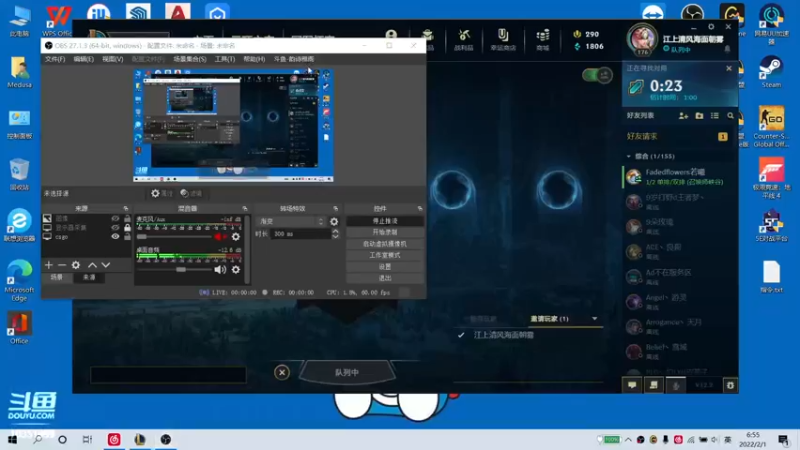Open the Windows Start menu
This screenshot has height=450, width=800.
[x=12, y=439]
